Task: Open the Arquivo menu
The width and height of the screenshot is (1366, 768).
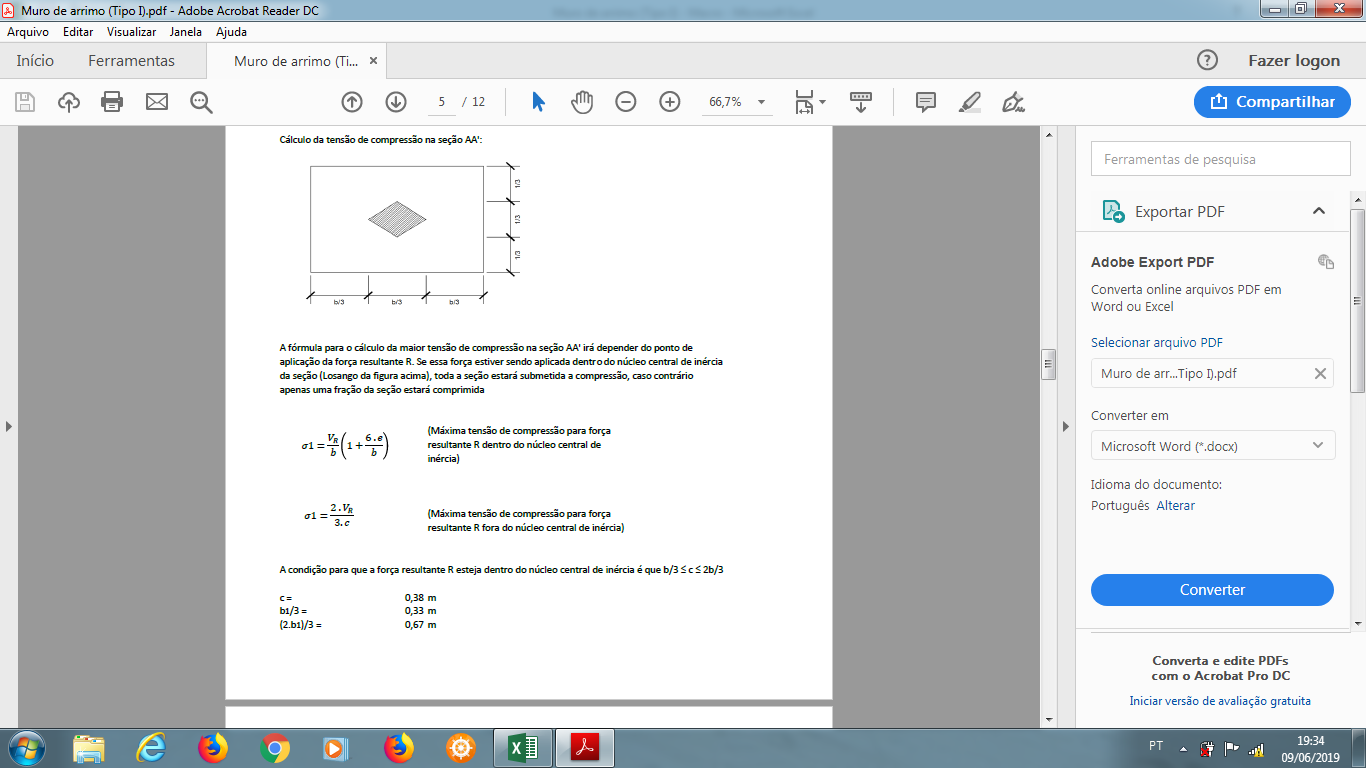Action: point(28,32)
